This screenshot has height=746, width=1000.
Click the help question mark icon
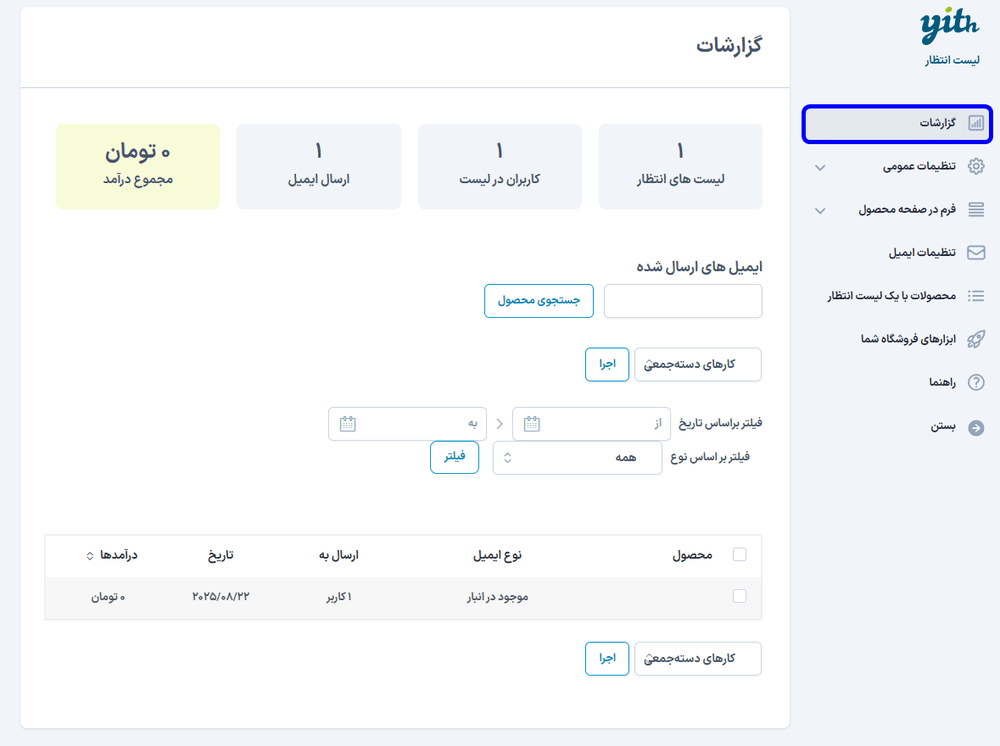[976, 382]
